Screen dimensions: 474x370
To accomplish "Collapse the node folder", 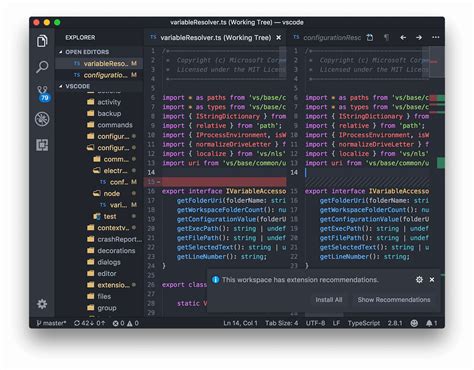I will click(x=106, y=193).
